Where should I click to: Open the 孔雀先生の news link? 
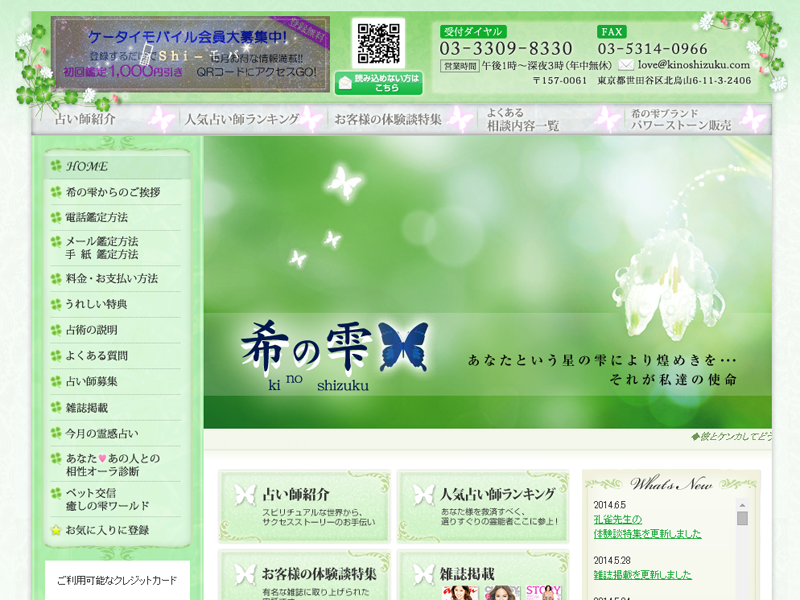tap(617, 519)
